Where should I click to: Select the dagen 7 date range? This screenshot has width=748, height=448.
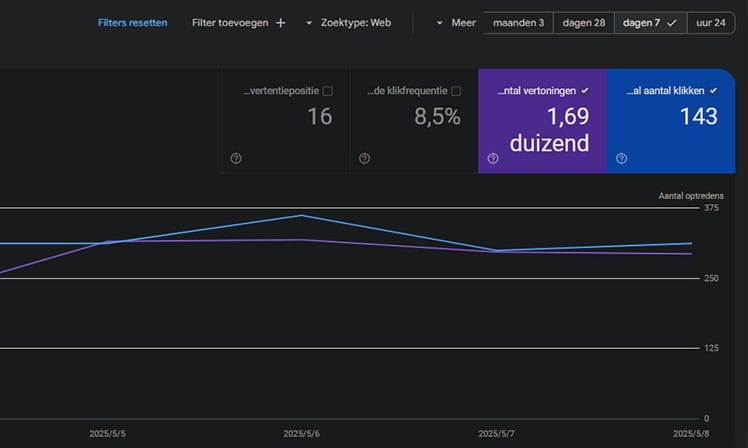click(650, 23)
